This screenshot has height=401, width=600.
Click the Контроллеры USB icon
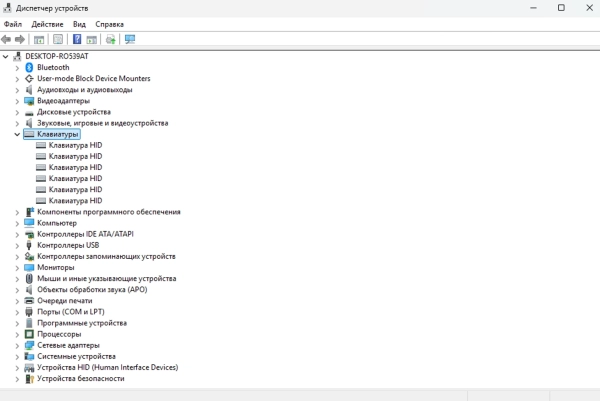point(29,245)
